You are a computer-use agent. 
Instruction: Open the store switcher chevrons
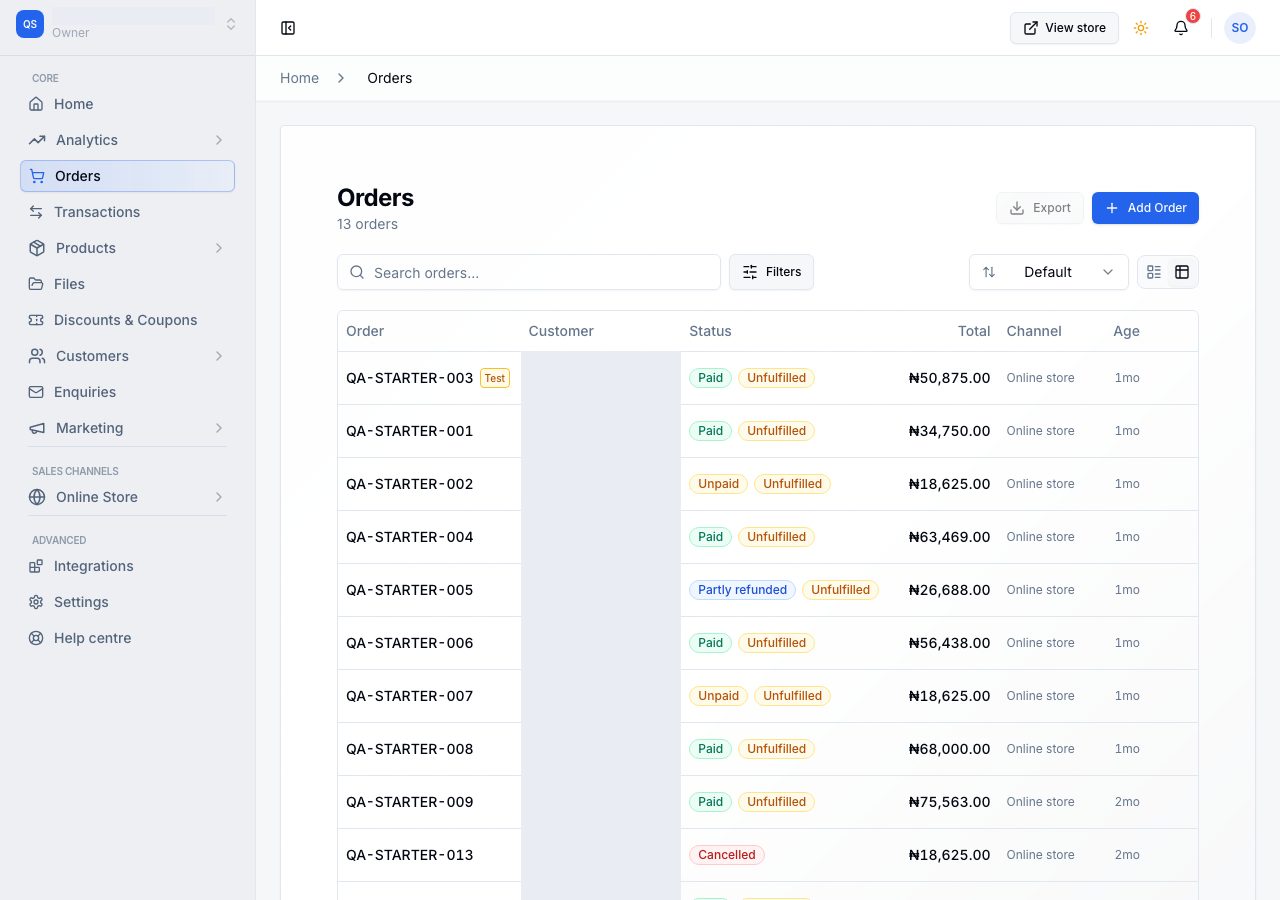click(231, 24)
